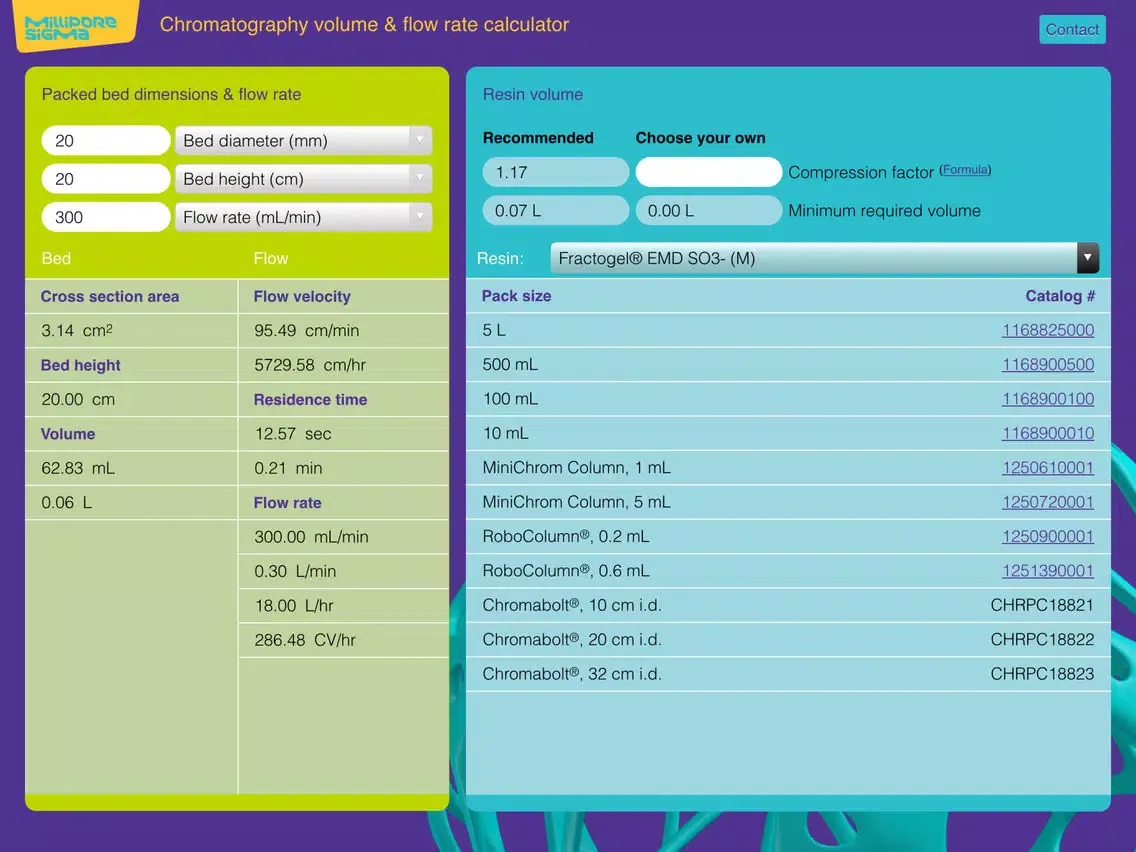Select the 12.57 sec residence time
The width and height of the screenshot is (1136, 852).
(293, 434)
